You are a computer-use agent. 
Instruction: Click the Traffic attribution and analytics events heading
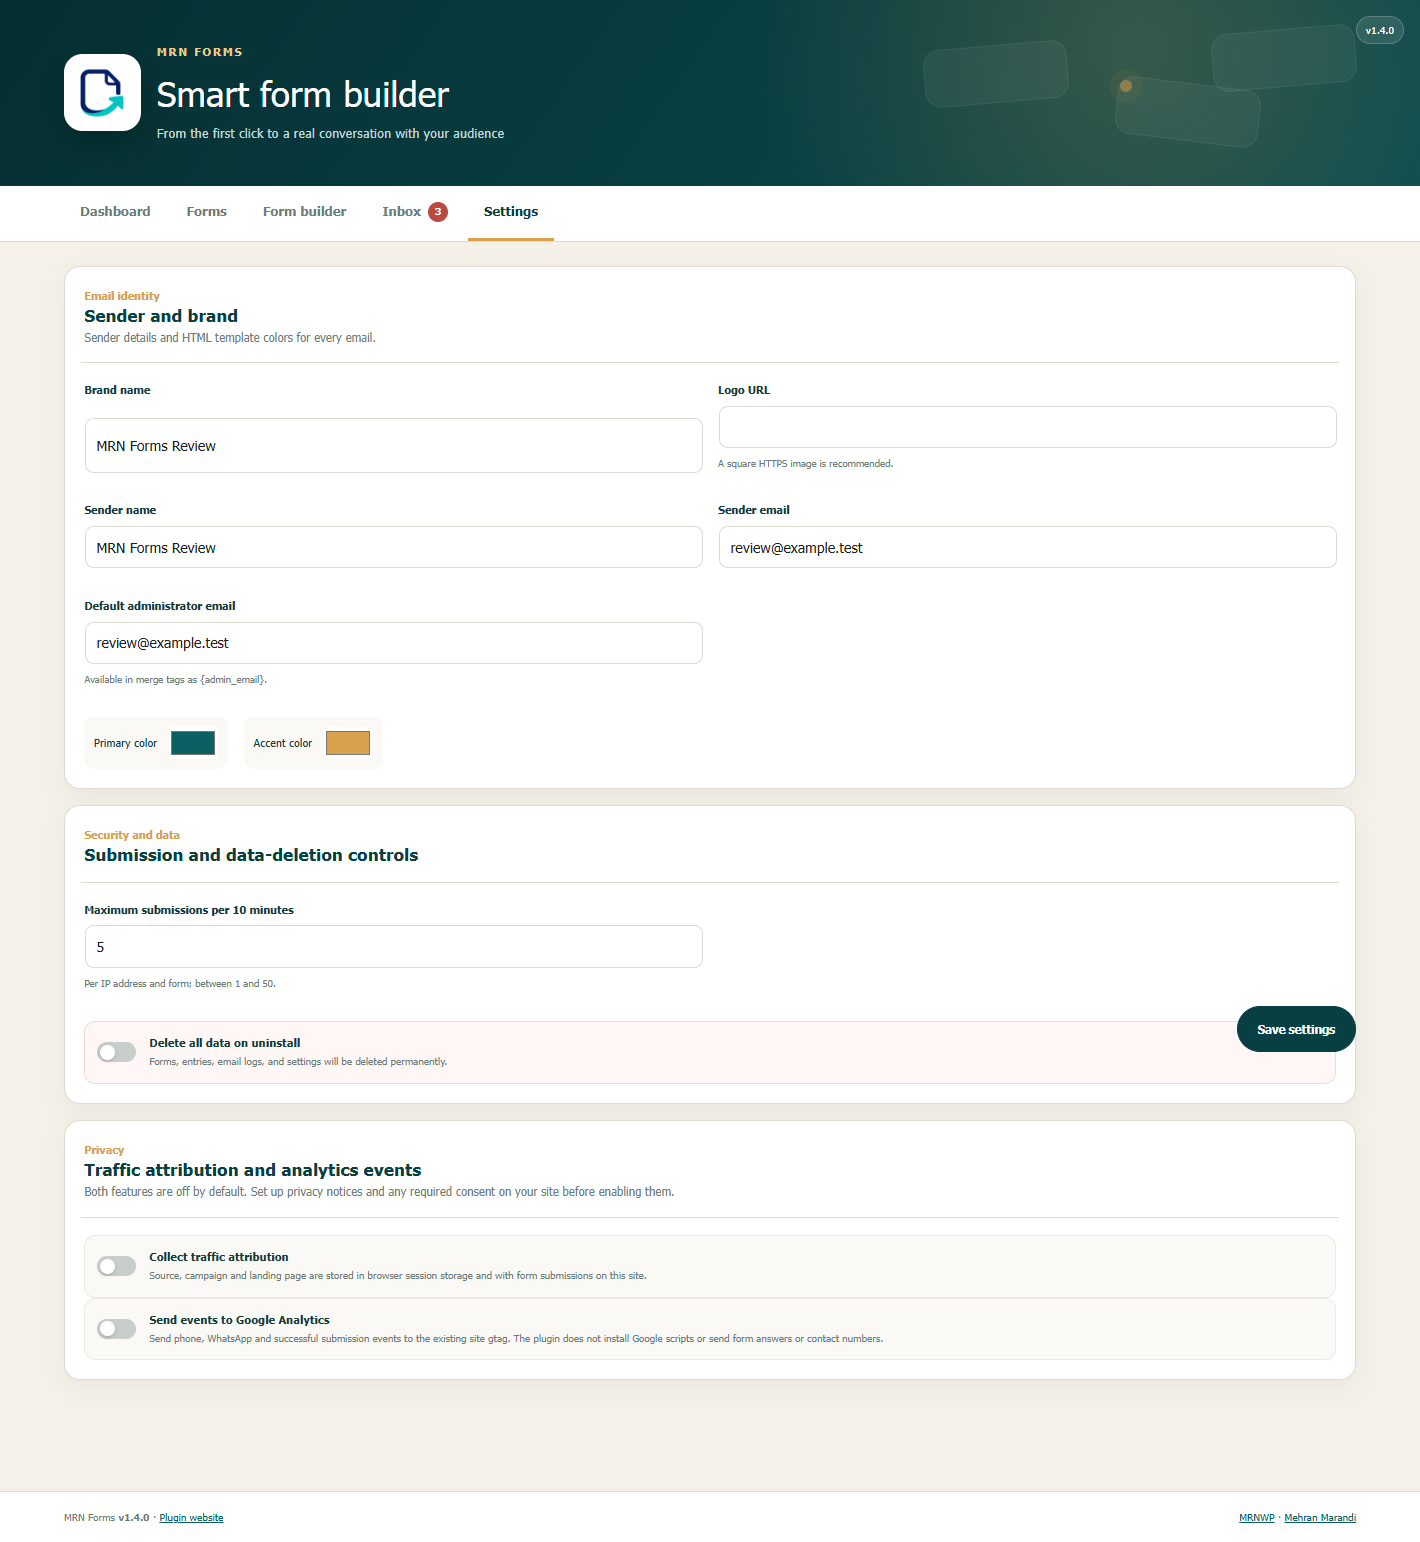pos(253,1170)
